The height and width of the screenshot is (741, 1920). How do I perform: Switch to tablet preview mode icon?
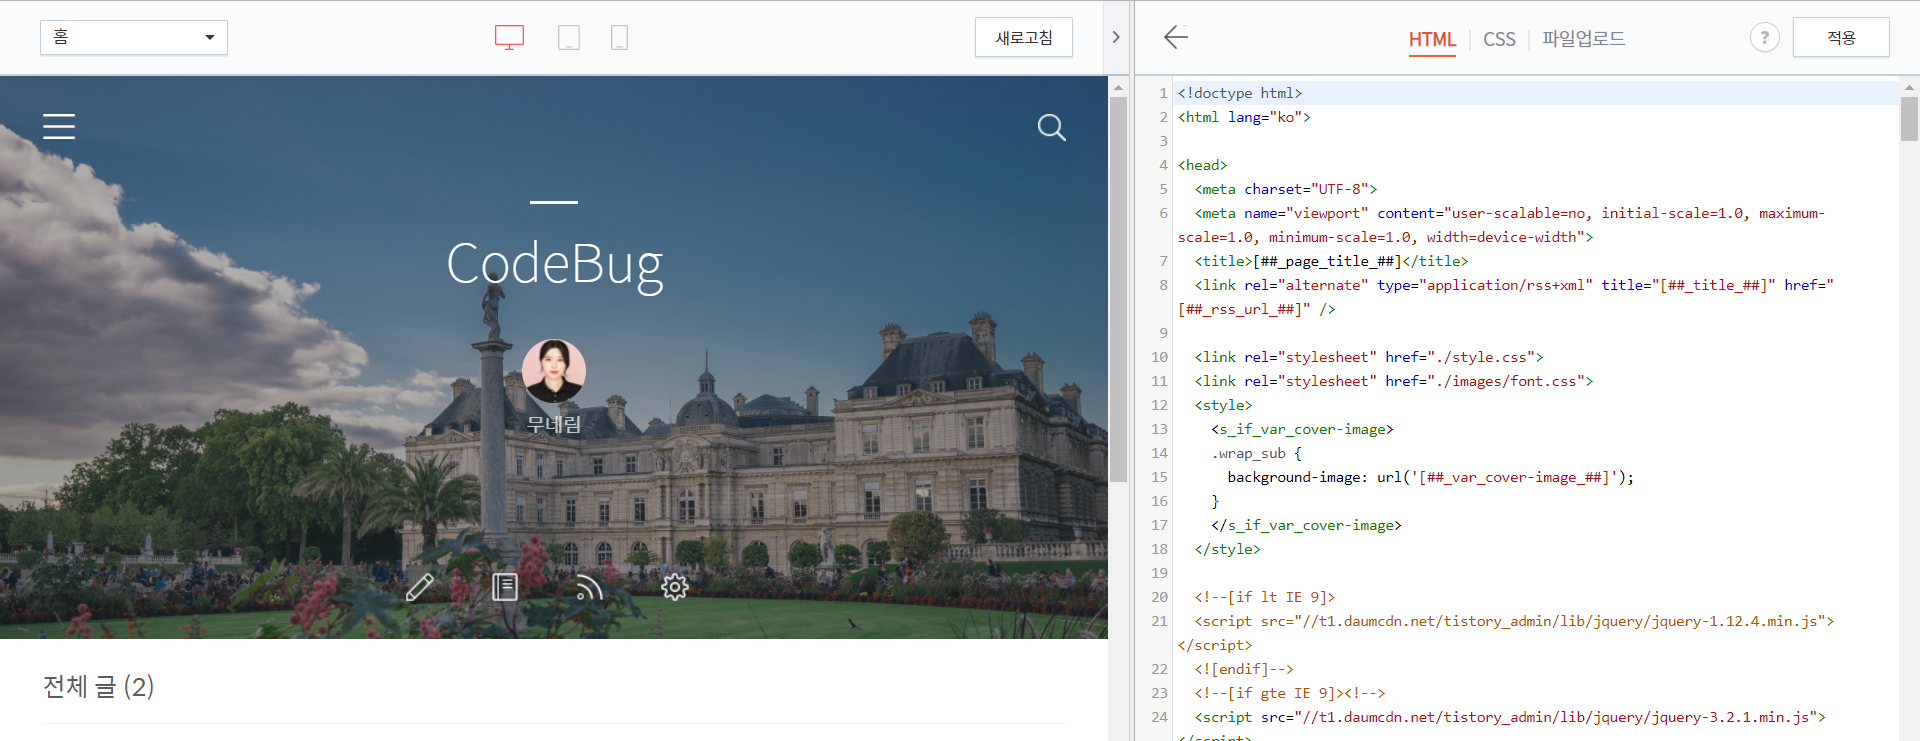pos(569,38)
